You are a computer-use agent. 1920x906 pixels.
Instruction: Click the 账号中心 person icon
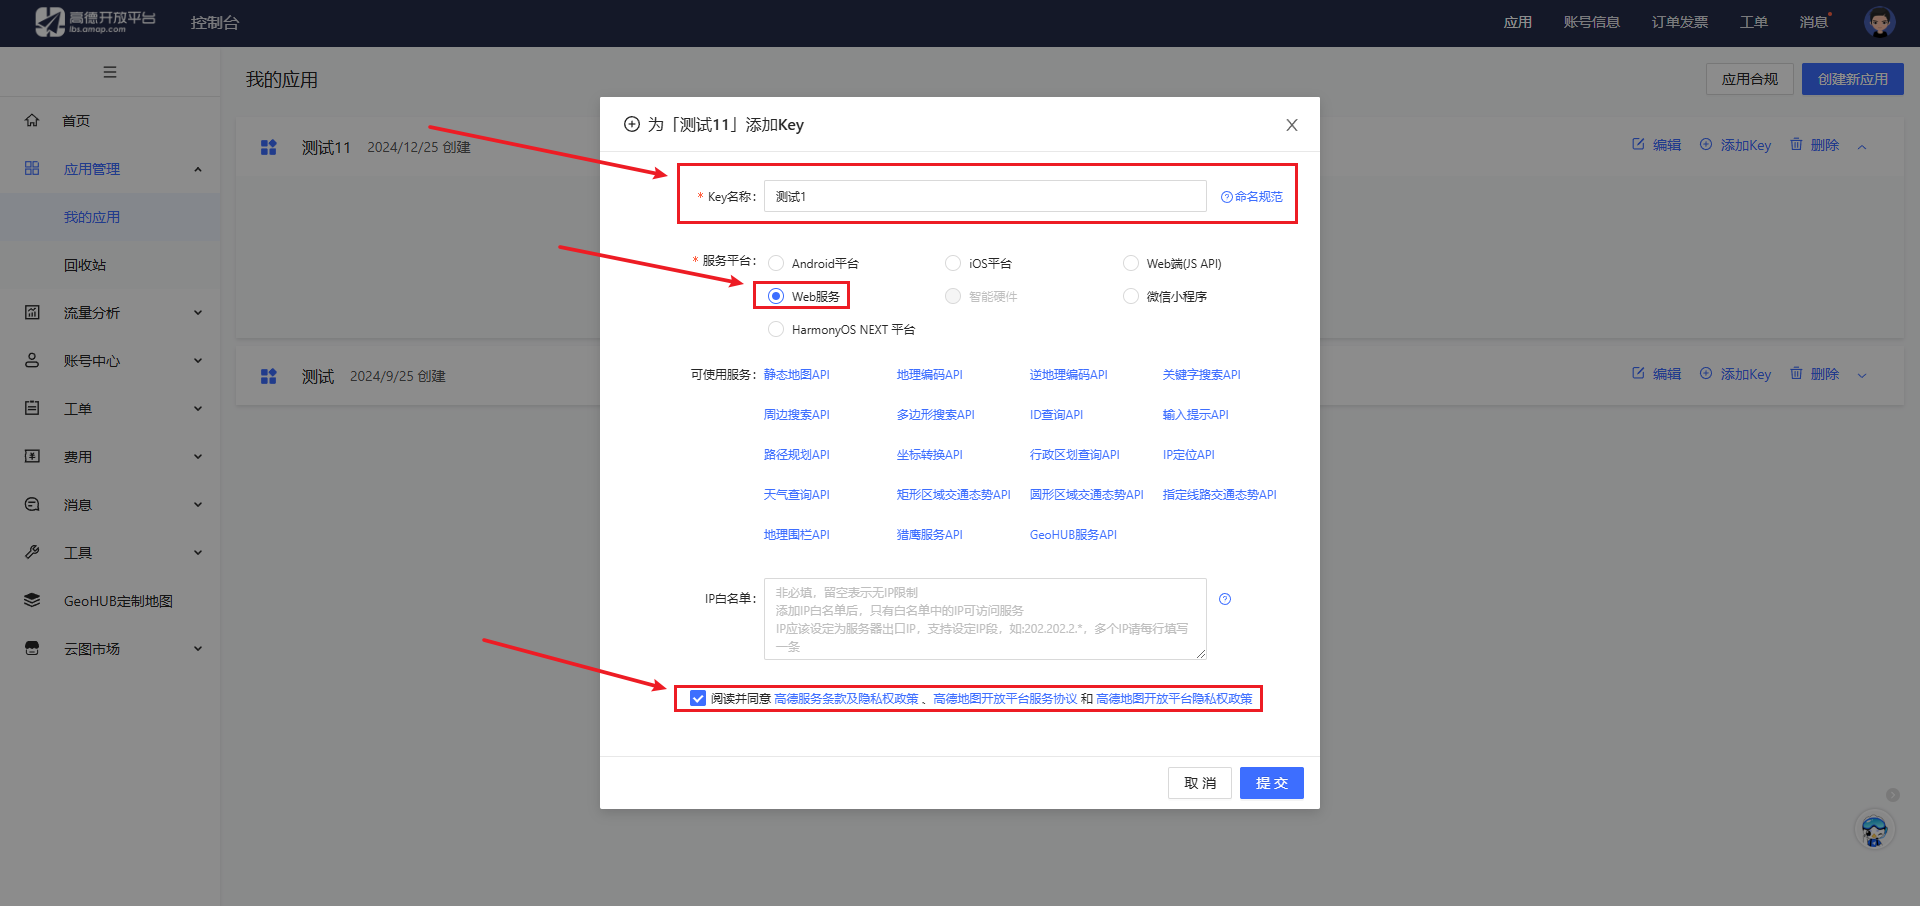click(x=32, y=360)
